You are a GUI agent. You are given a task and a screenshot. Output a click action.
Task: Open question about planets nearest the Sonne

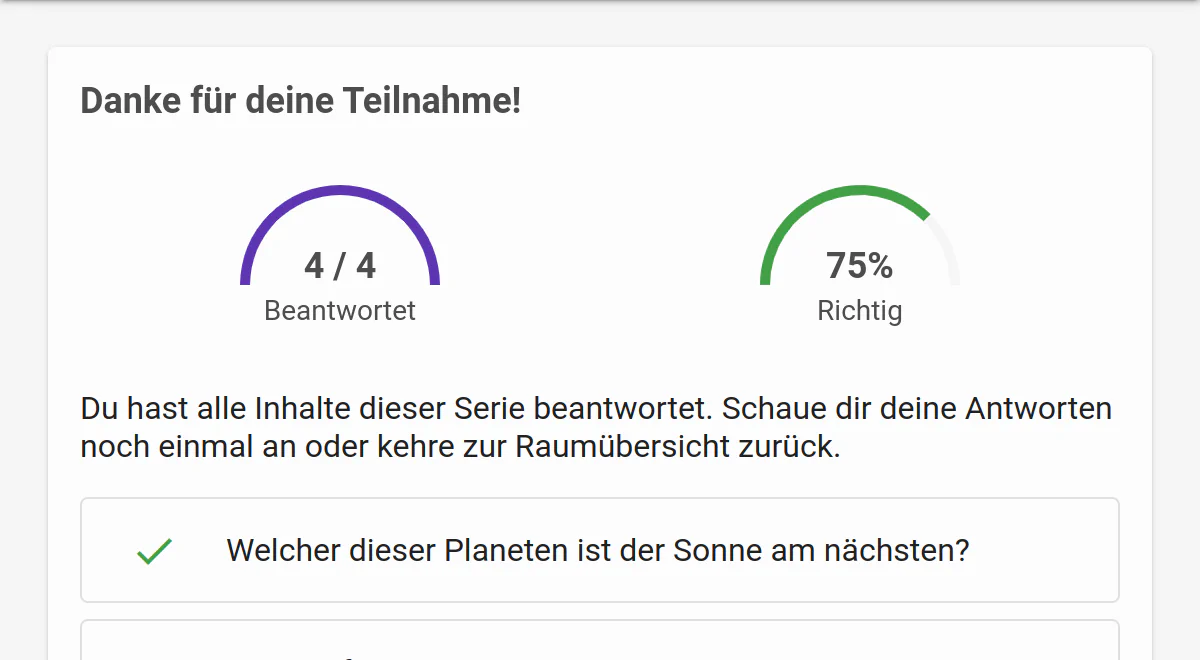pyautogui.click(x=600, y=550)
